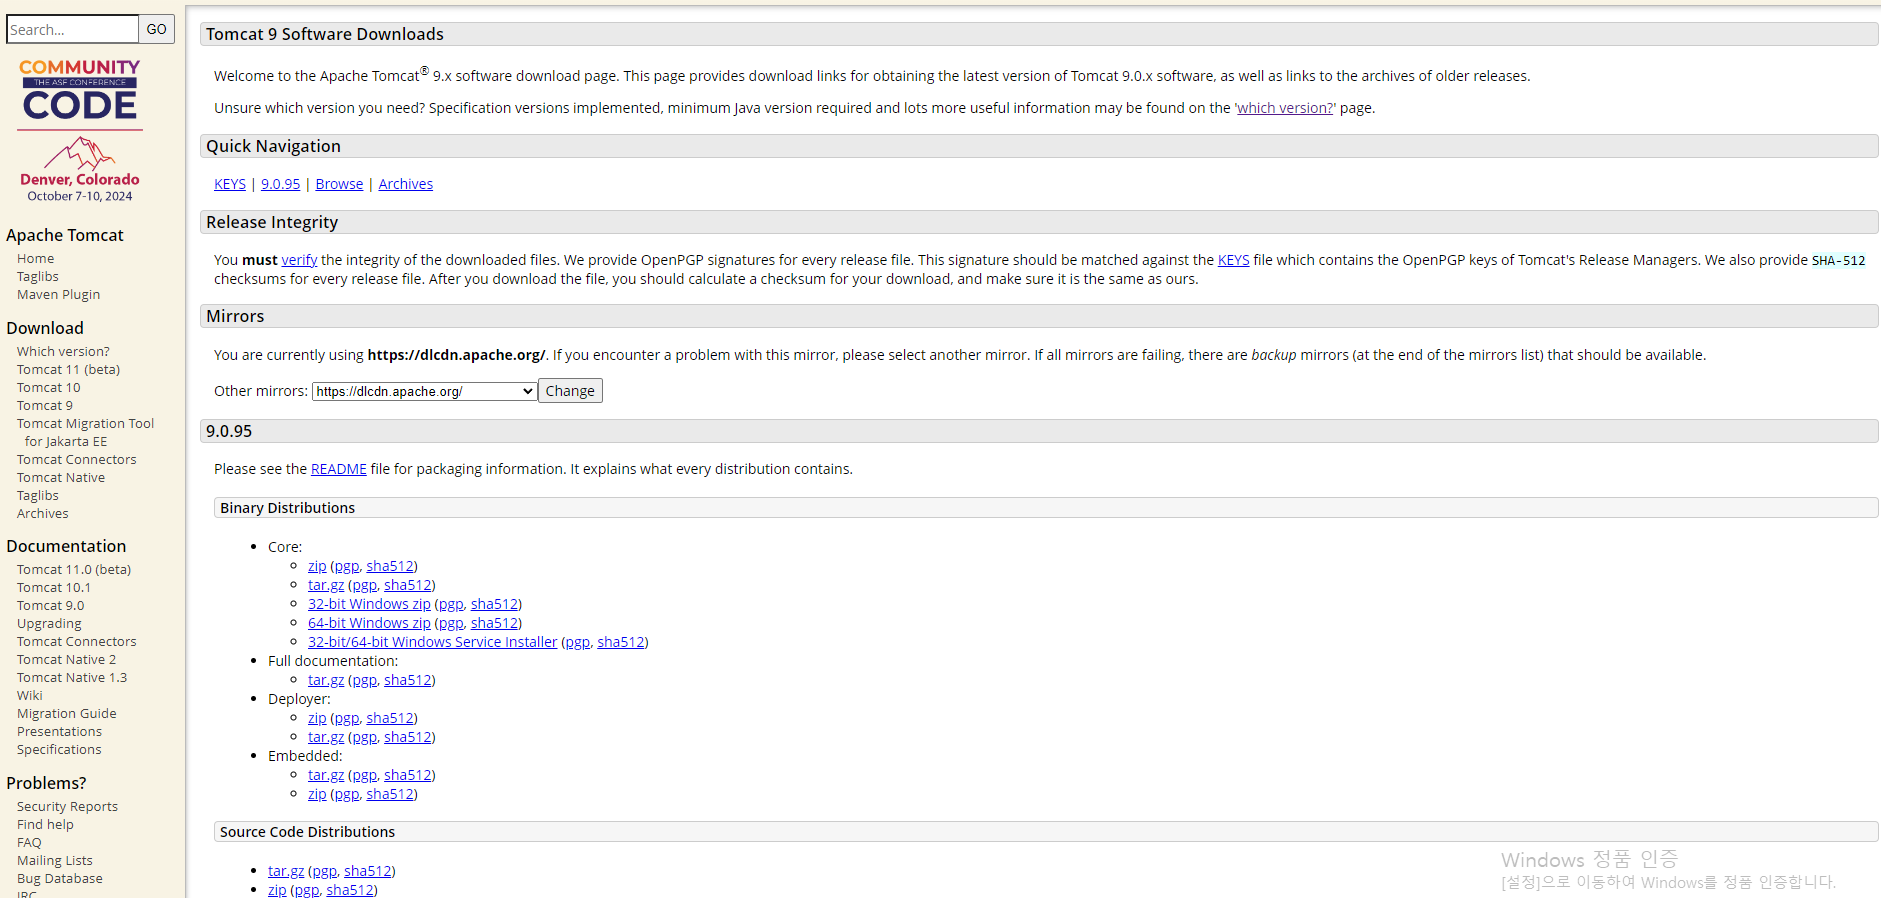Download 32-bit/64-bit Windows Service Installer

click(x=432, y=642)
